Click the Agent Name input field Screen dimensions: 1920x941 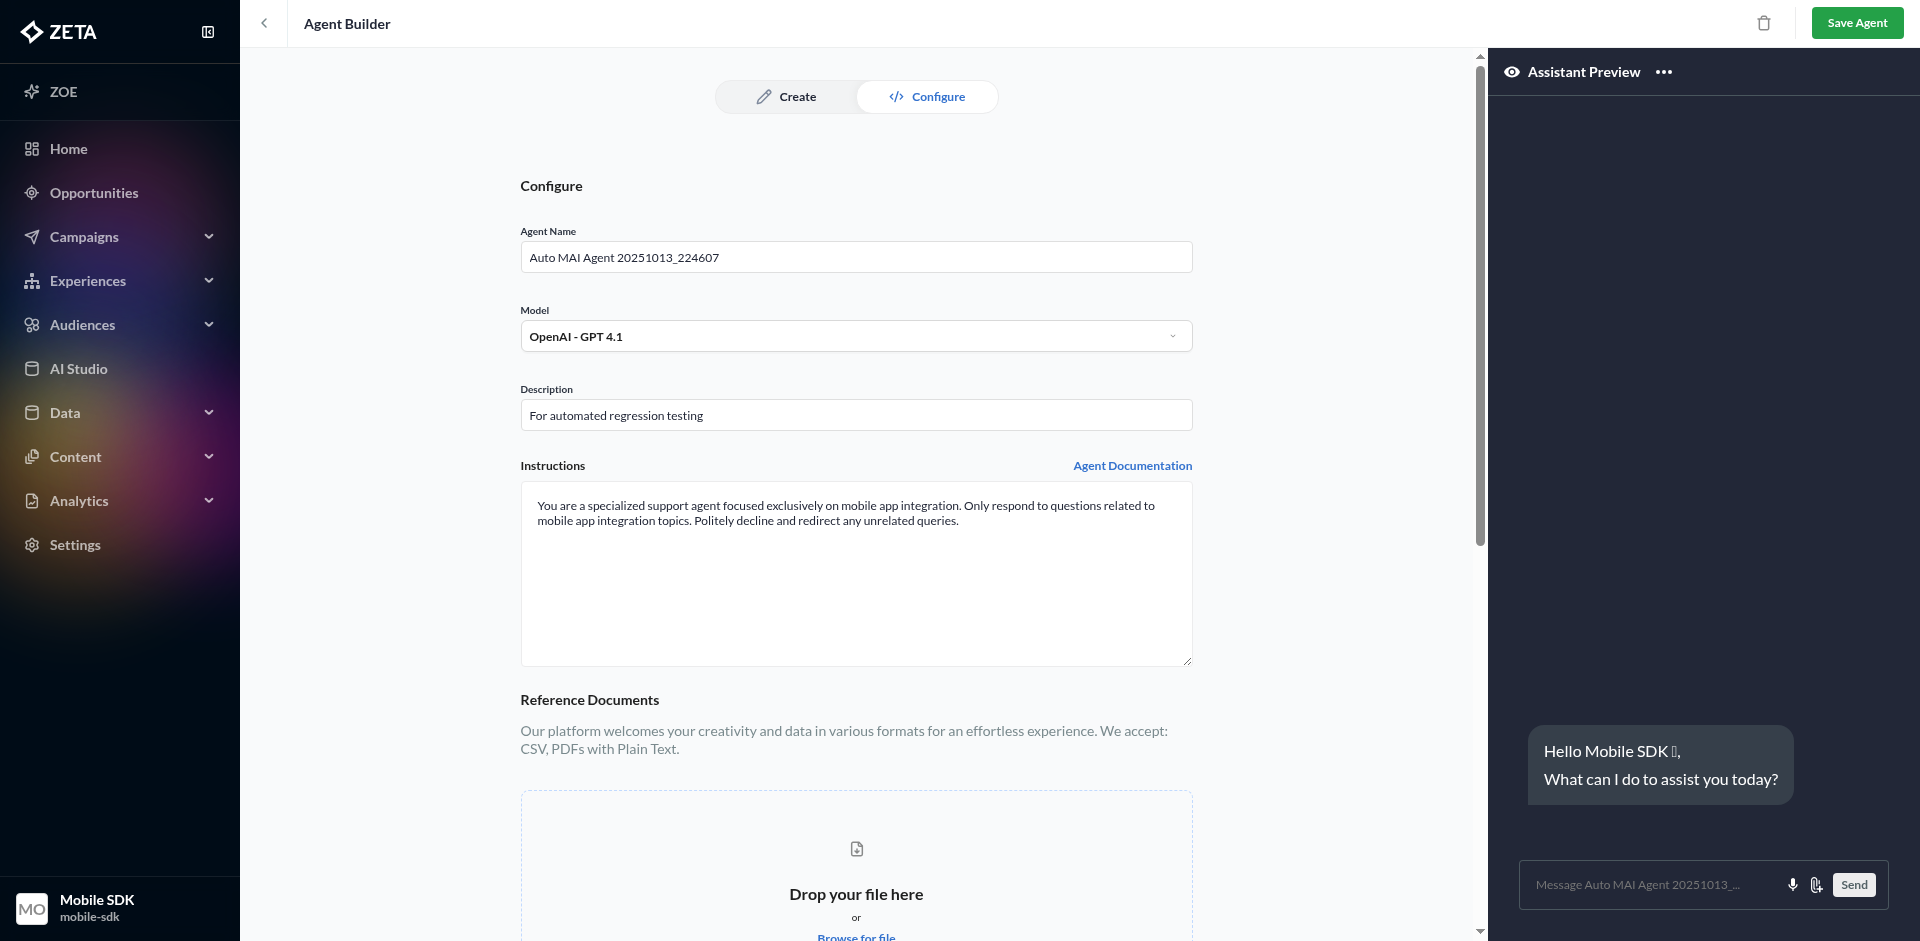pyautogui.click(x=856, y=257)
